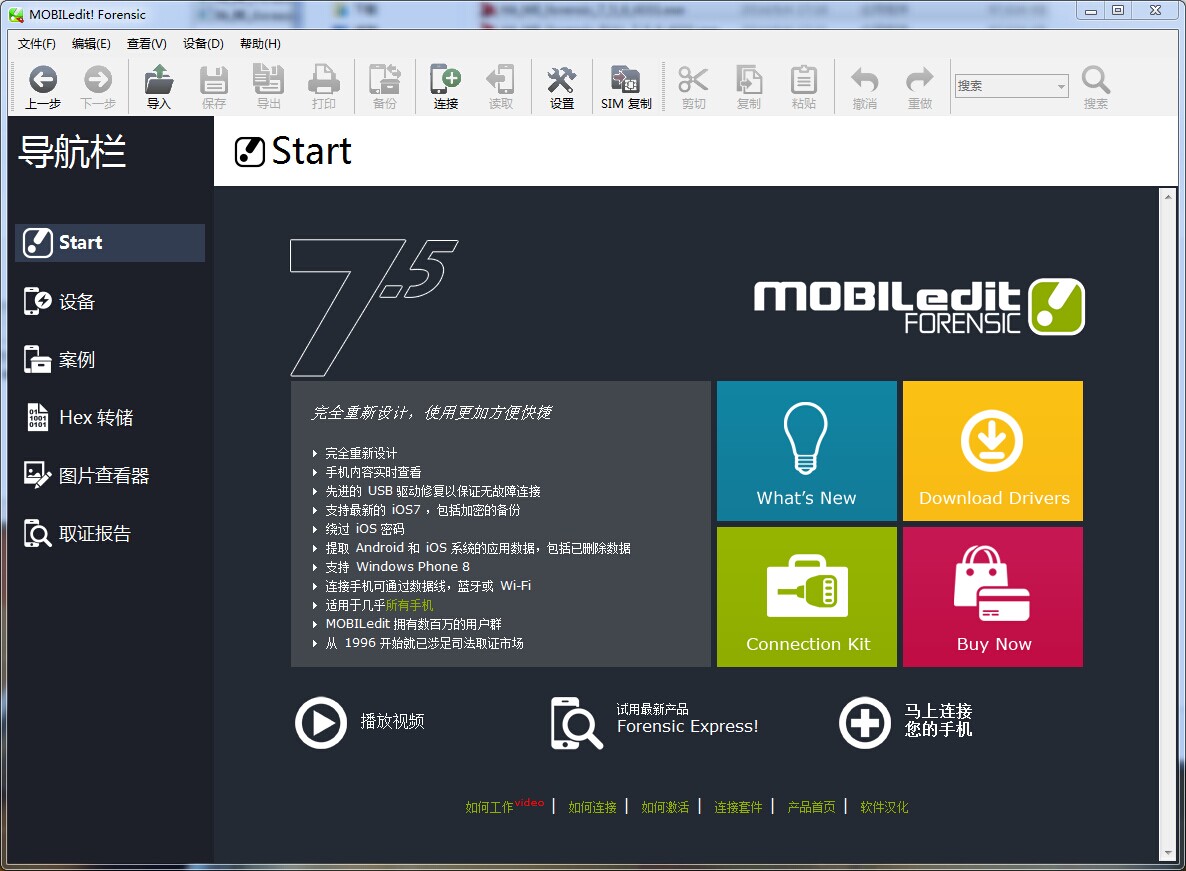This screenshot has width=1186, height=871.
Task: Click the 导出 (Export) icon
Action: [268, 85]
